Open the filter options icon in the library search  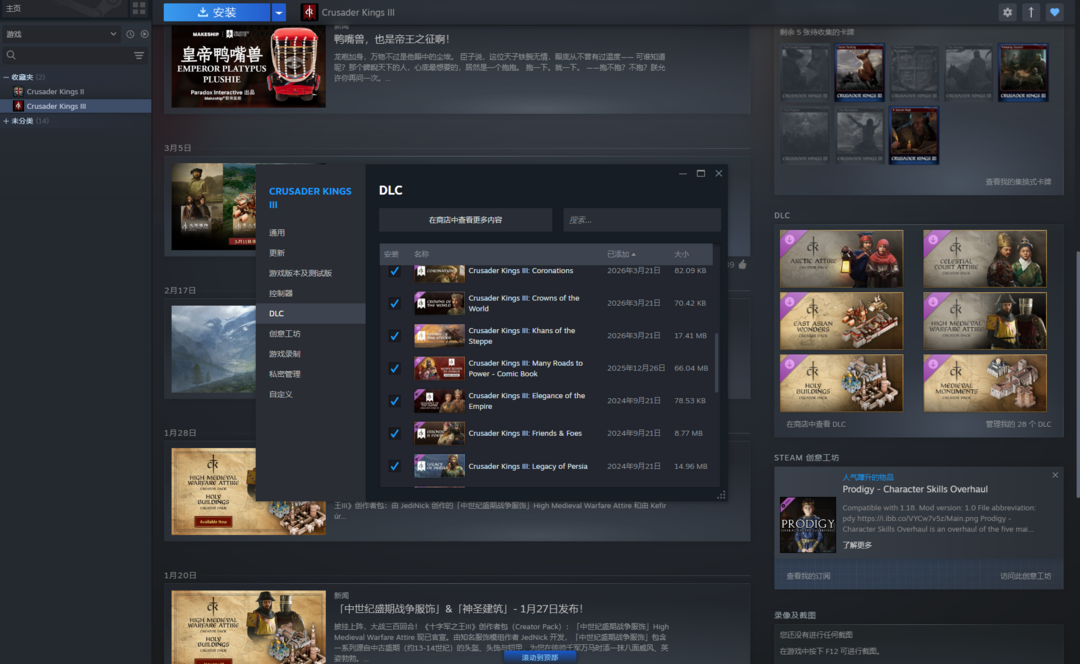point(139,56)
